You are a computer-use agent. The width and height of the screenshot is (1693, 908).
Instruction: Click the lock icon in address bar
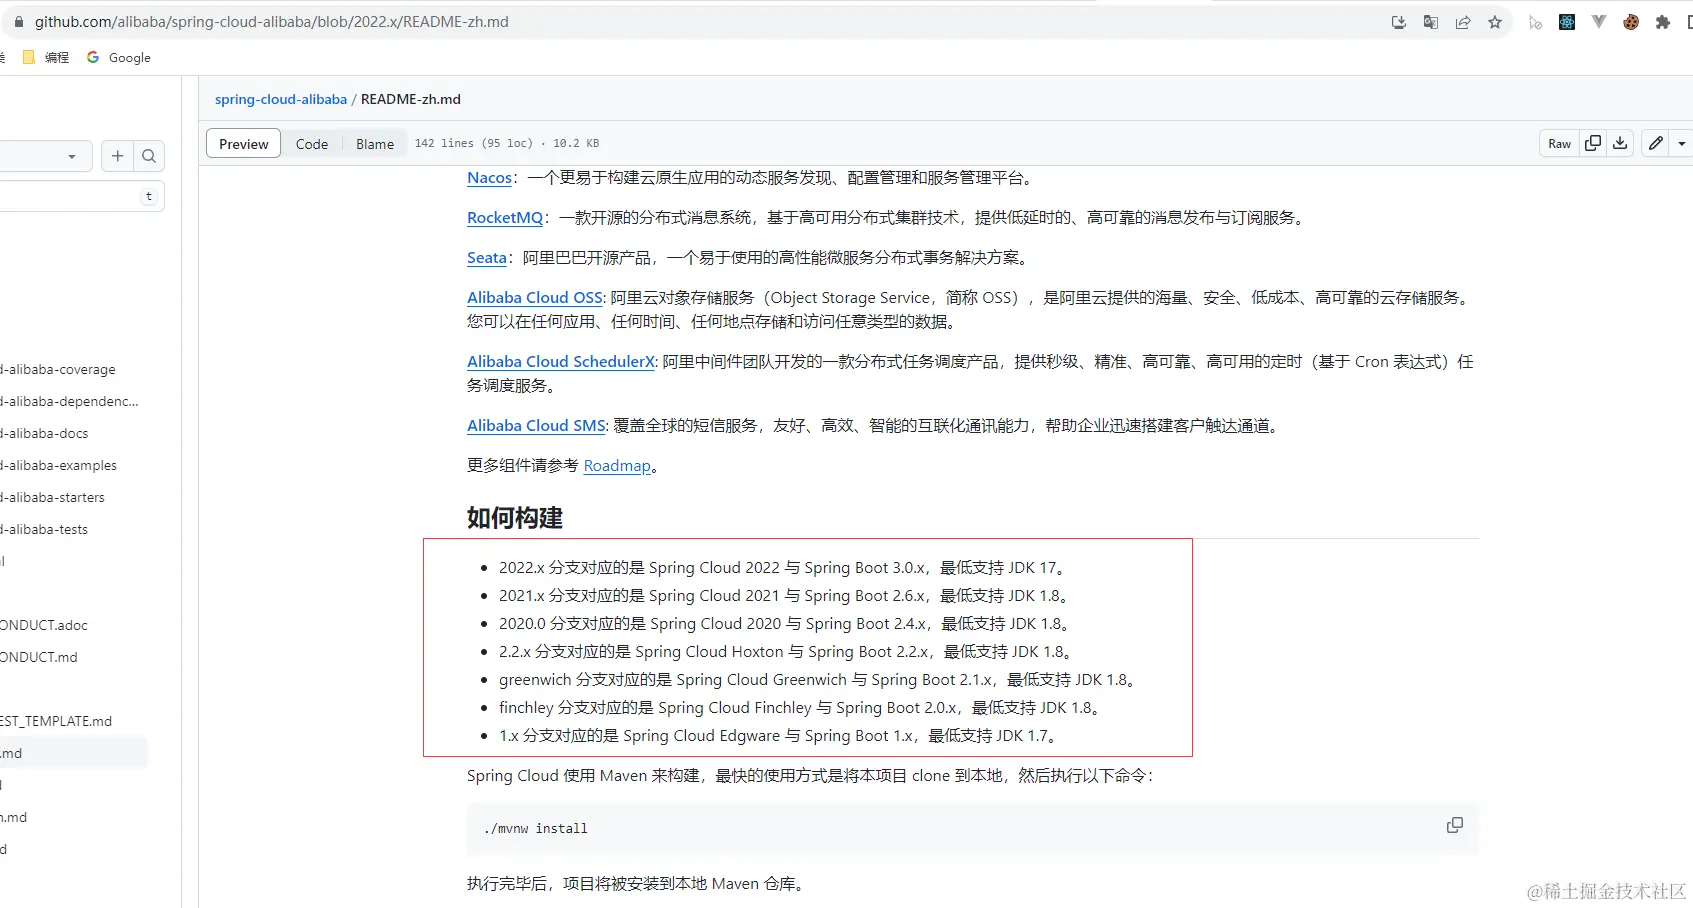point(18,21)
